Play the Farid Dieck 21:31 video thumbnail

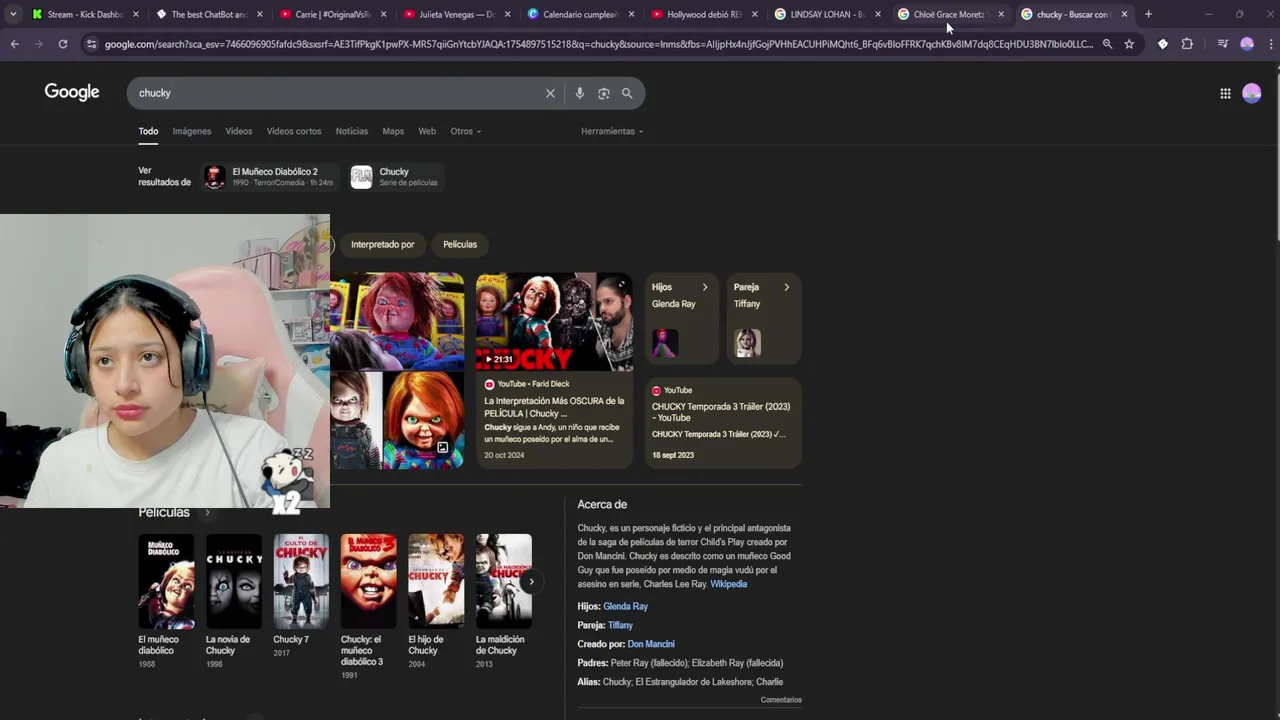click(554, 321)
